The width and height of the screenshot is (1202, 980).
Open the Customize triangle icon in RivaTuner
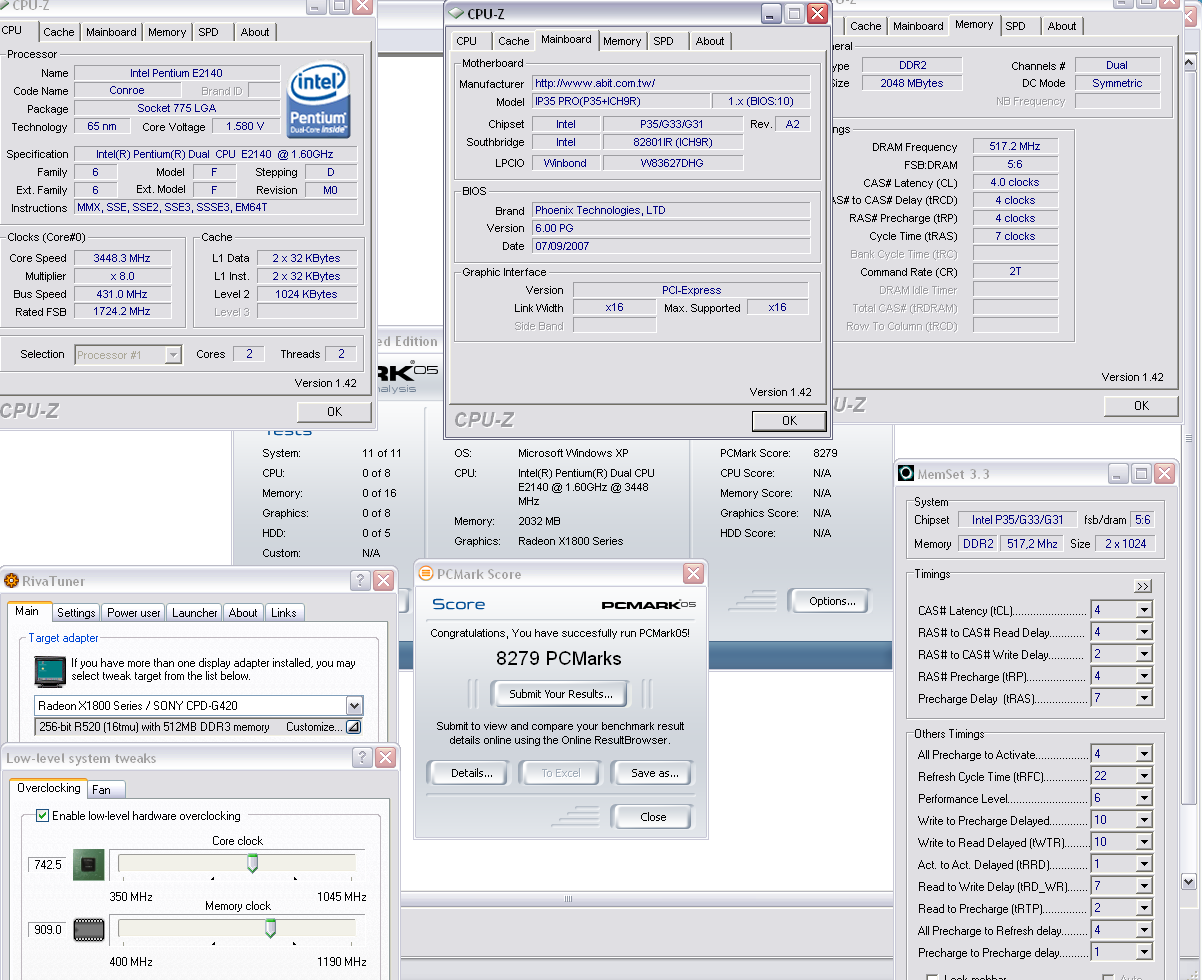352,727
